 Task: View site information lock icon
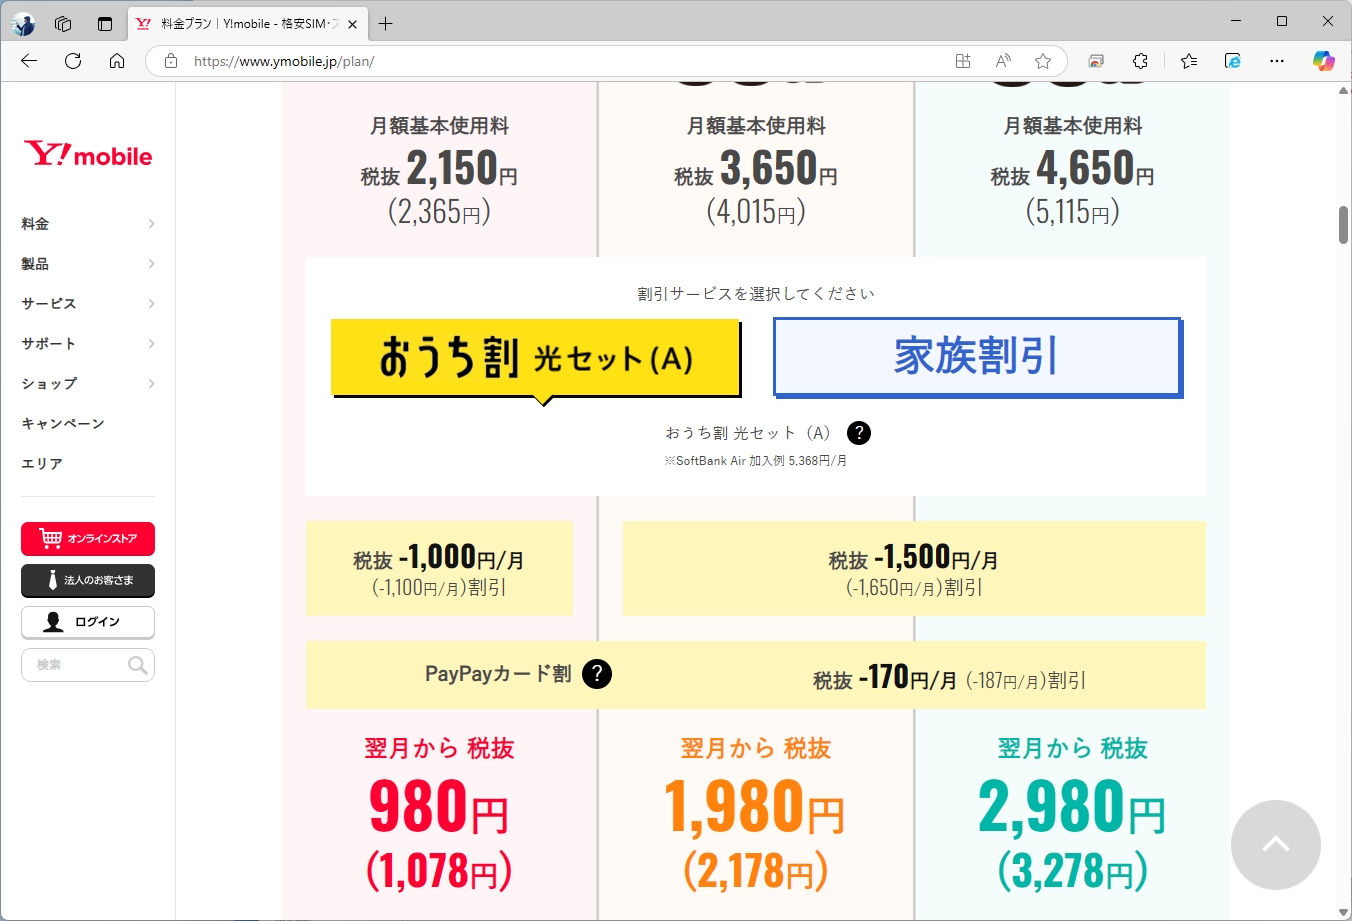(x=171, y=61)
